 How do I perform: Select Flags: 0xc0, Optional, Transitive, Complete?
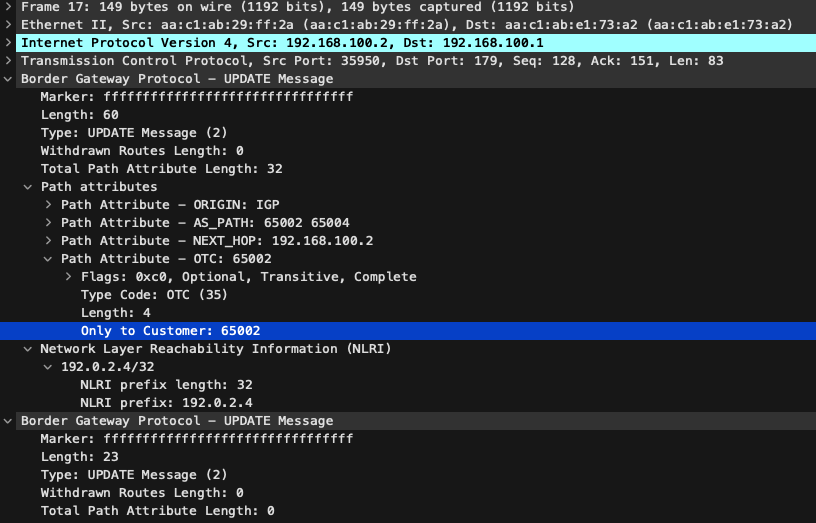tap(249, 277)
